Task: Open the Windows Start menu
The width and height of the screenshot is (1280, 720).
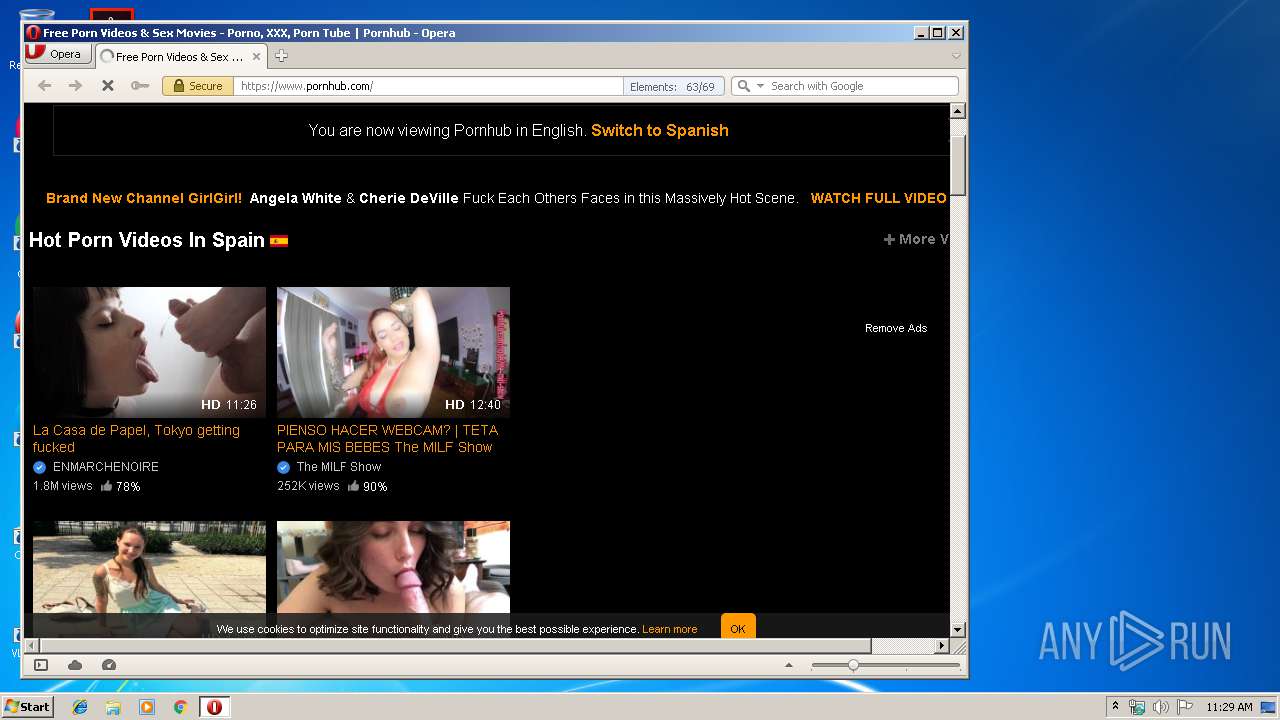Action: click(x=27, y=707)
